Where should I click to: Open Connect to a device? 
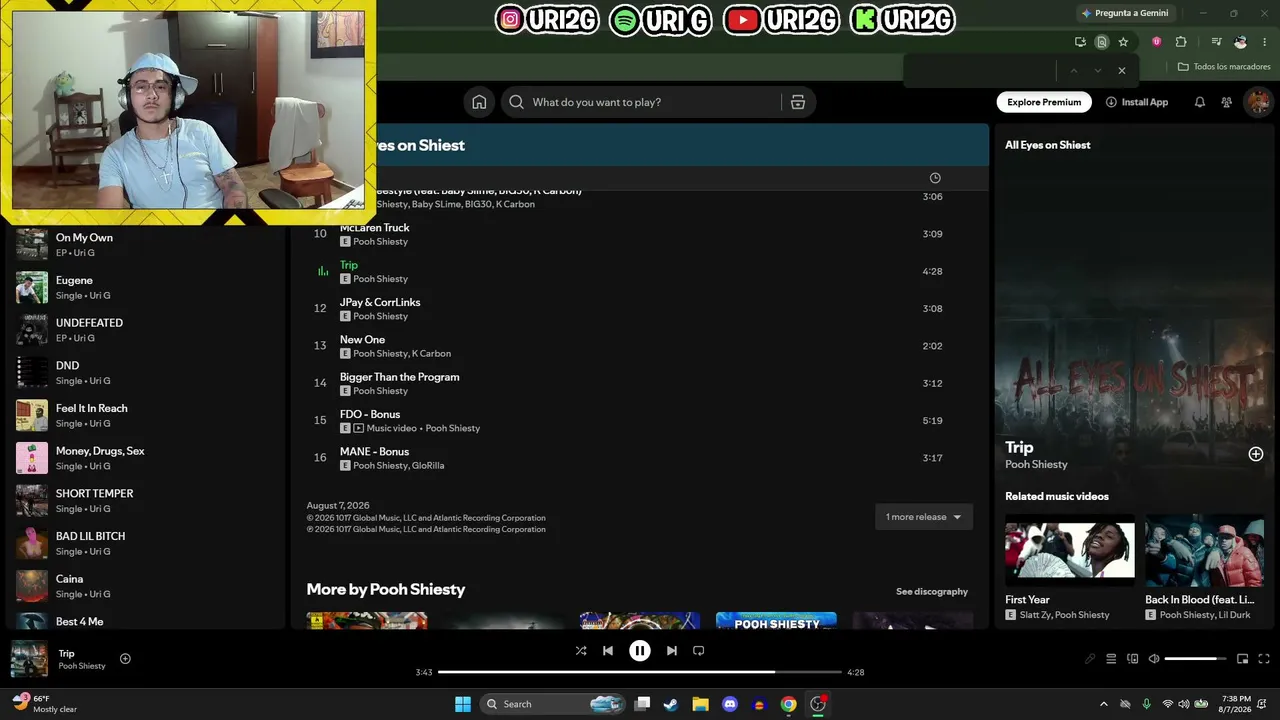coord(1133,659)
